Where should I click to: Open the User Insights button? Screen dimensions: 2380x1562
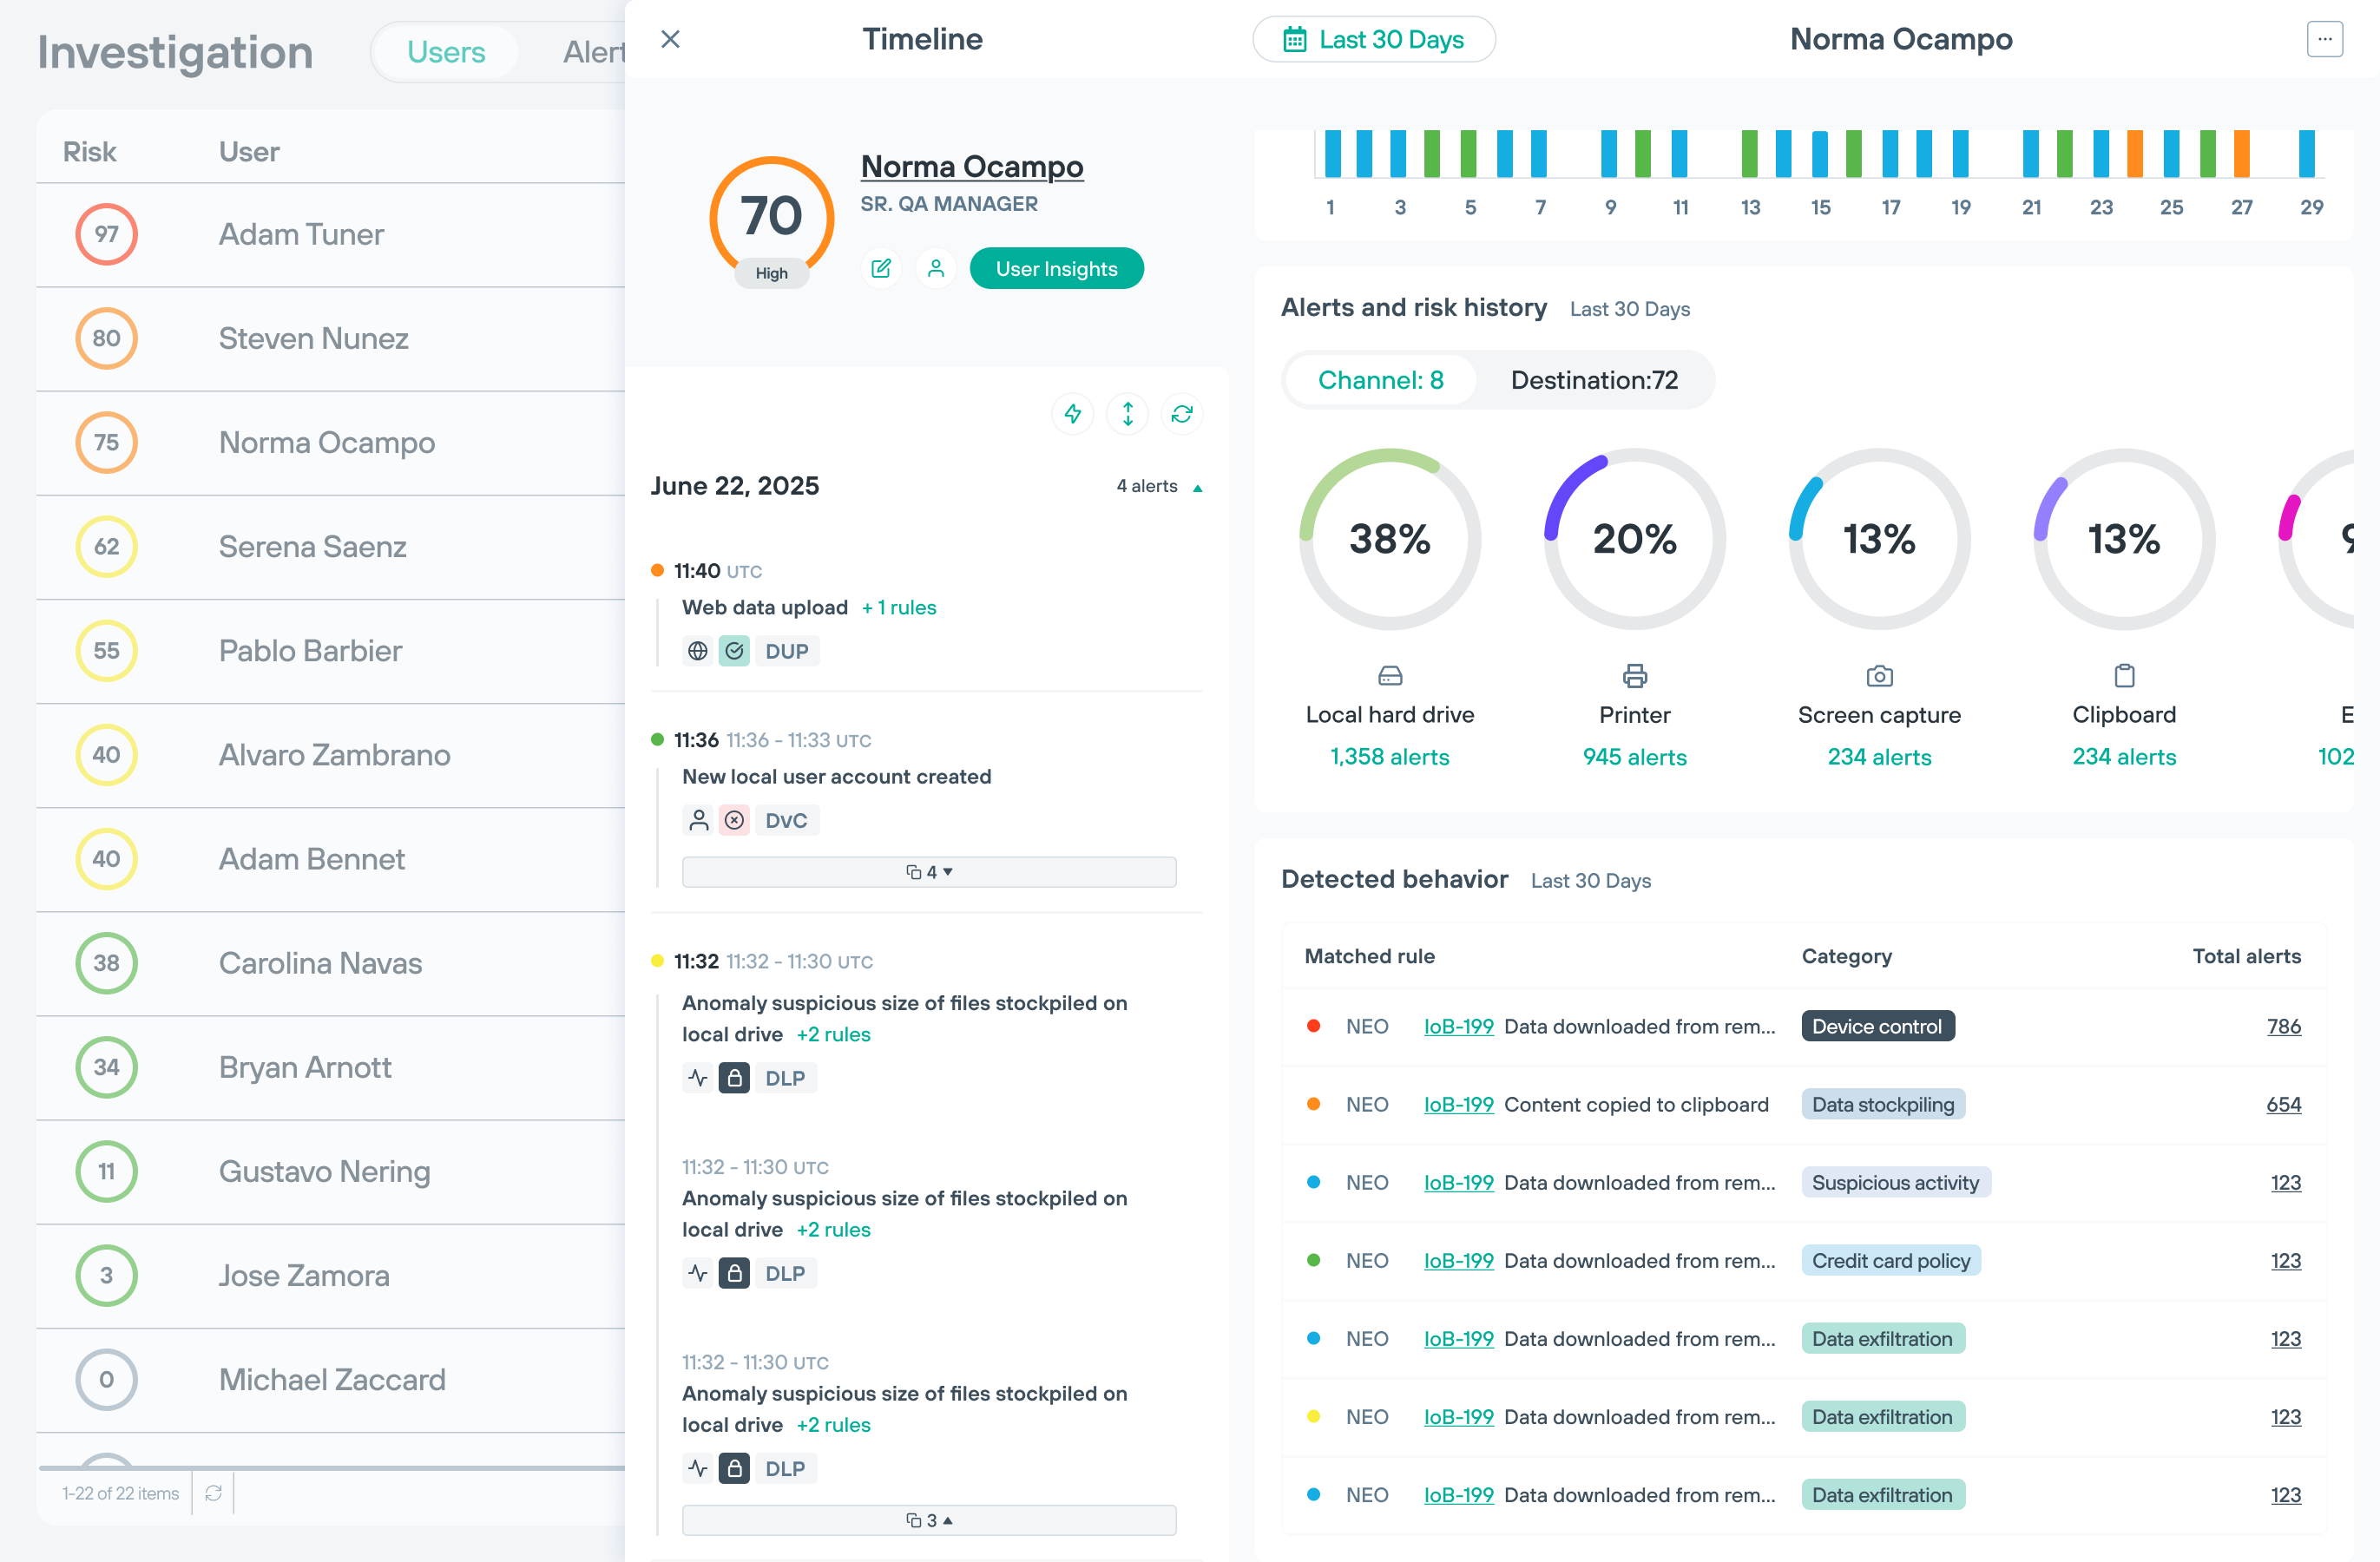pyautogui.click(x=1056, y=268)
